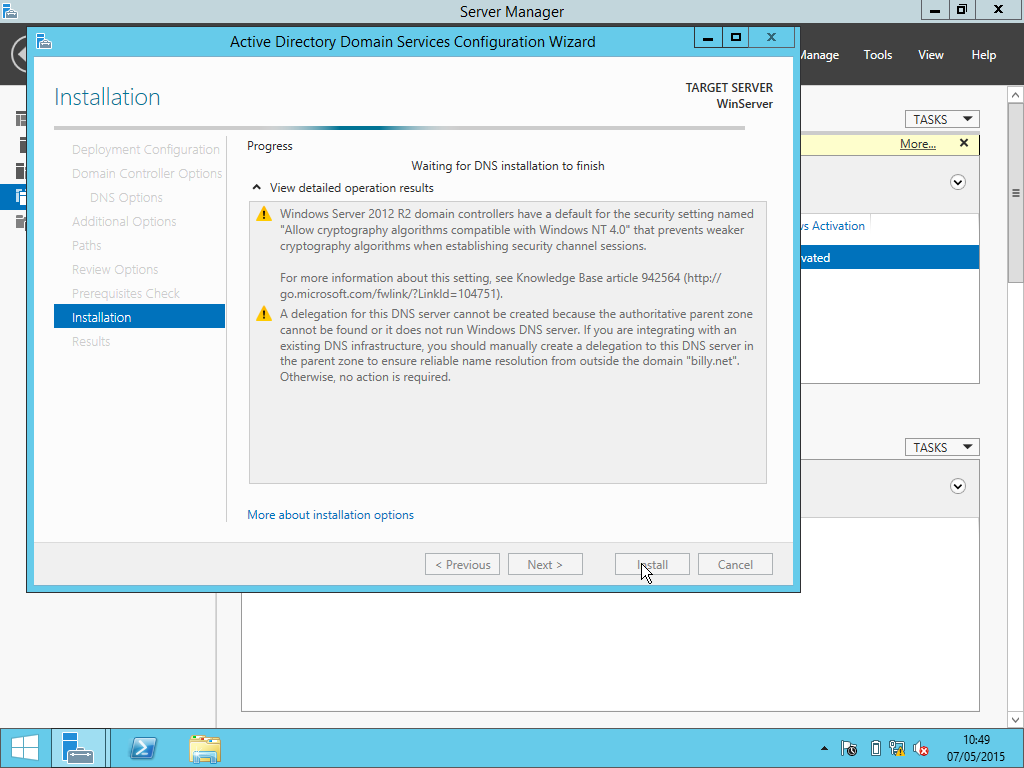Image resolution: width=1024 pixels, height=768 pixels.
Task: Dismiss the yellow notification bar
Action: coord(964,143)
